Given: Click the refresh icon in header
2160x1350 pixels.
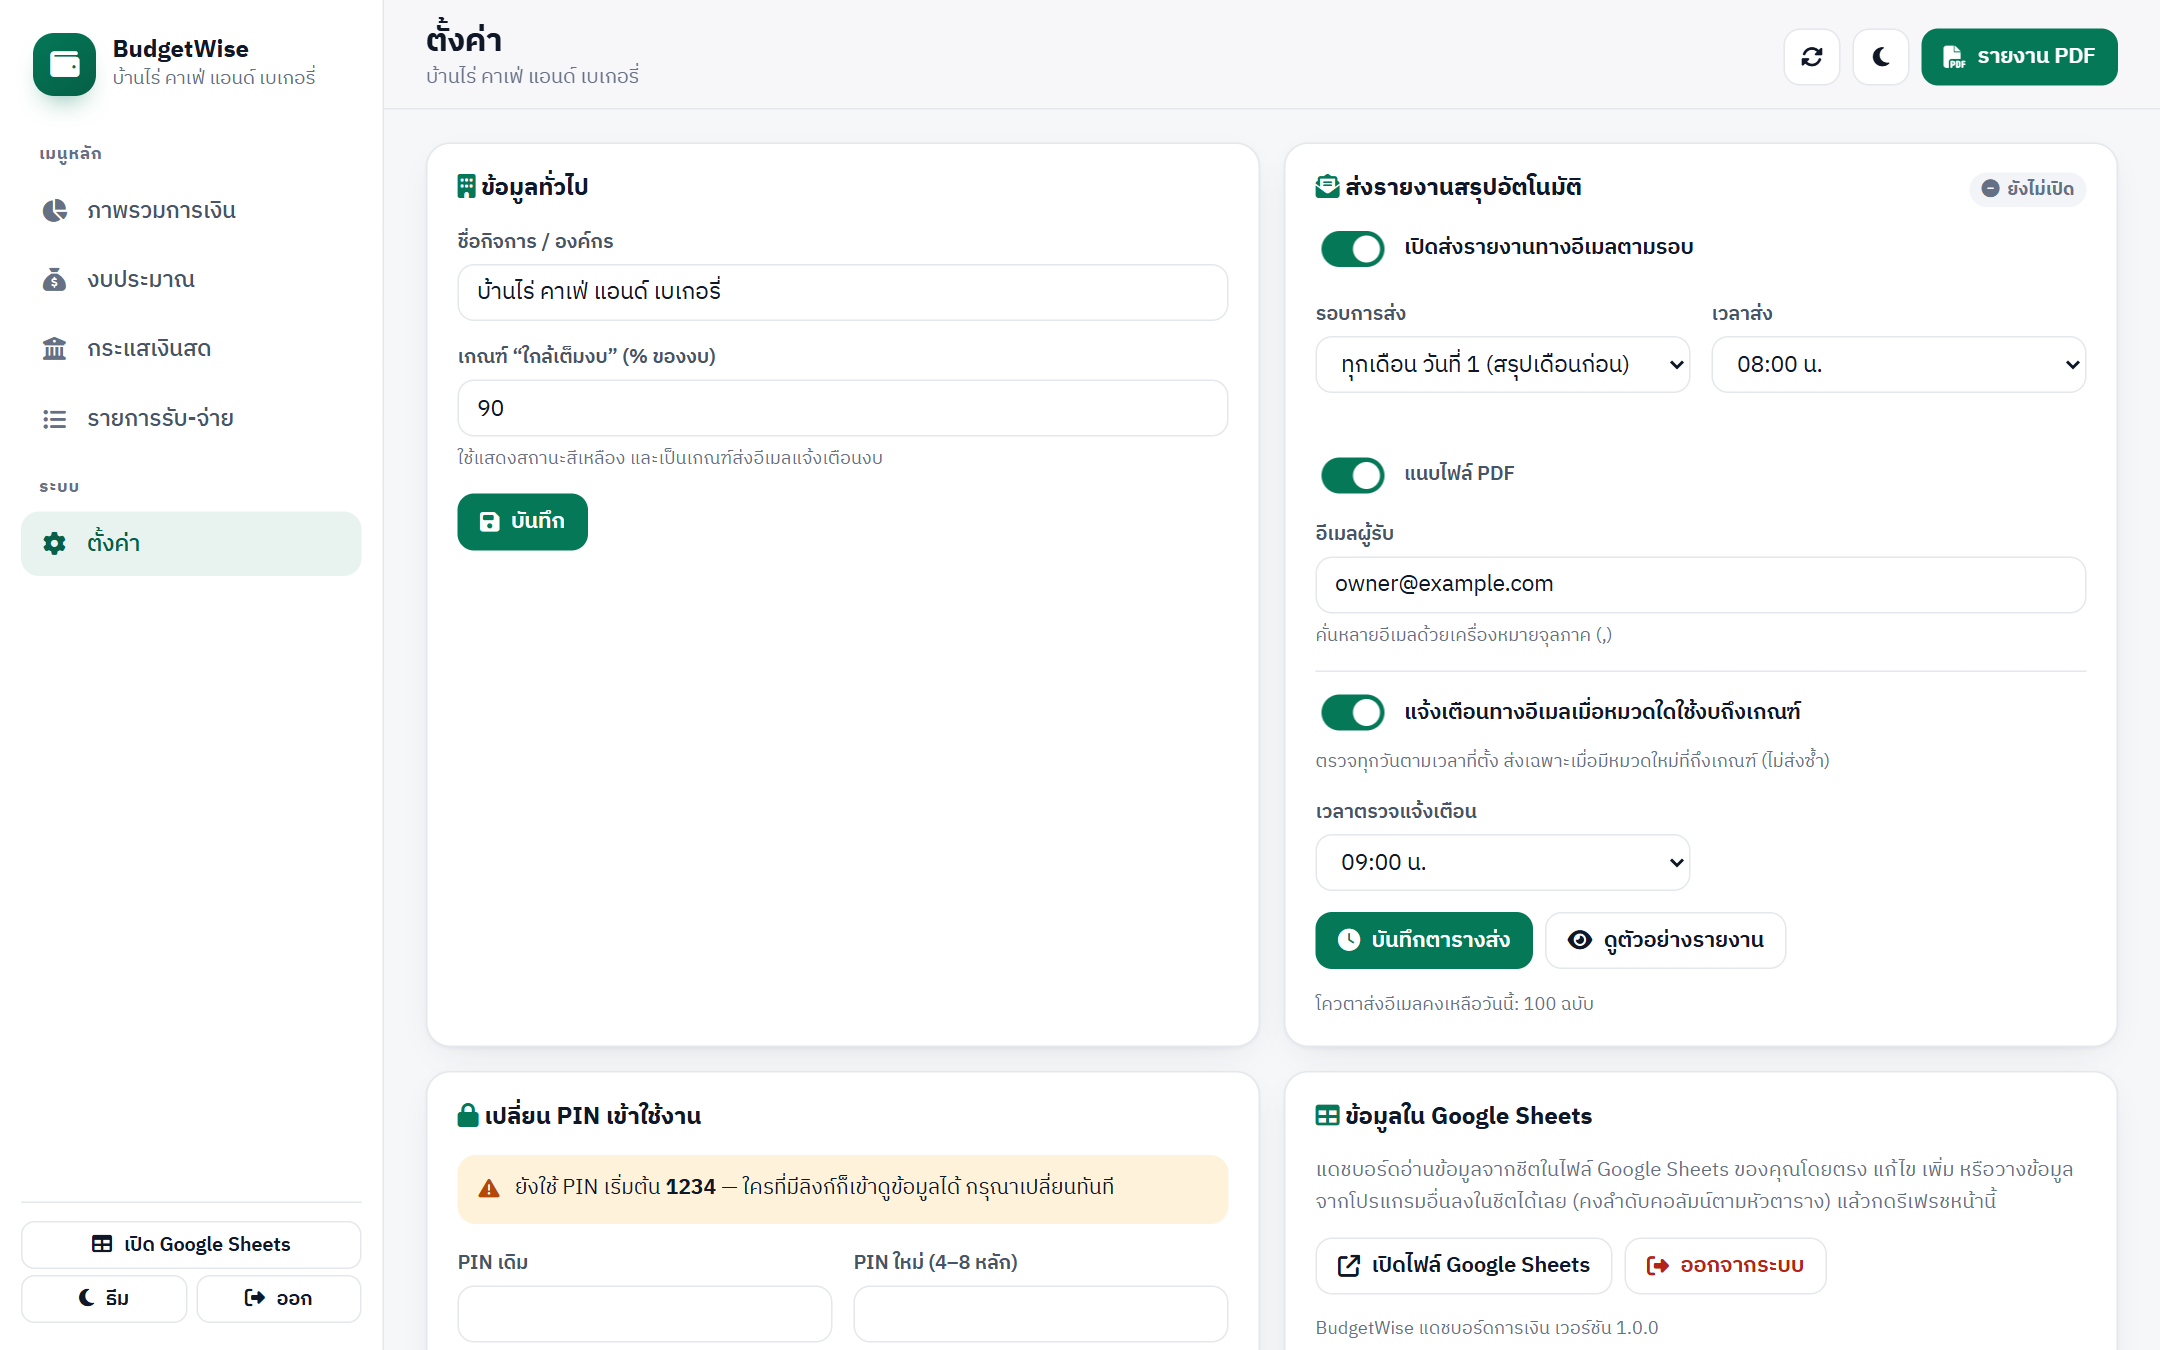Looking at the screenshot, I should click(x=1811, y=57).
